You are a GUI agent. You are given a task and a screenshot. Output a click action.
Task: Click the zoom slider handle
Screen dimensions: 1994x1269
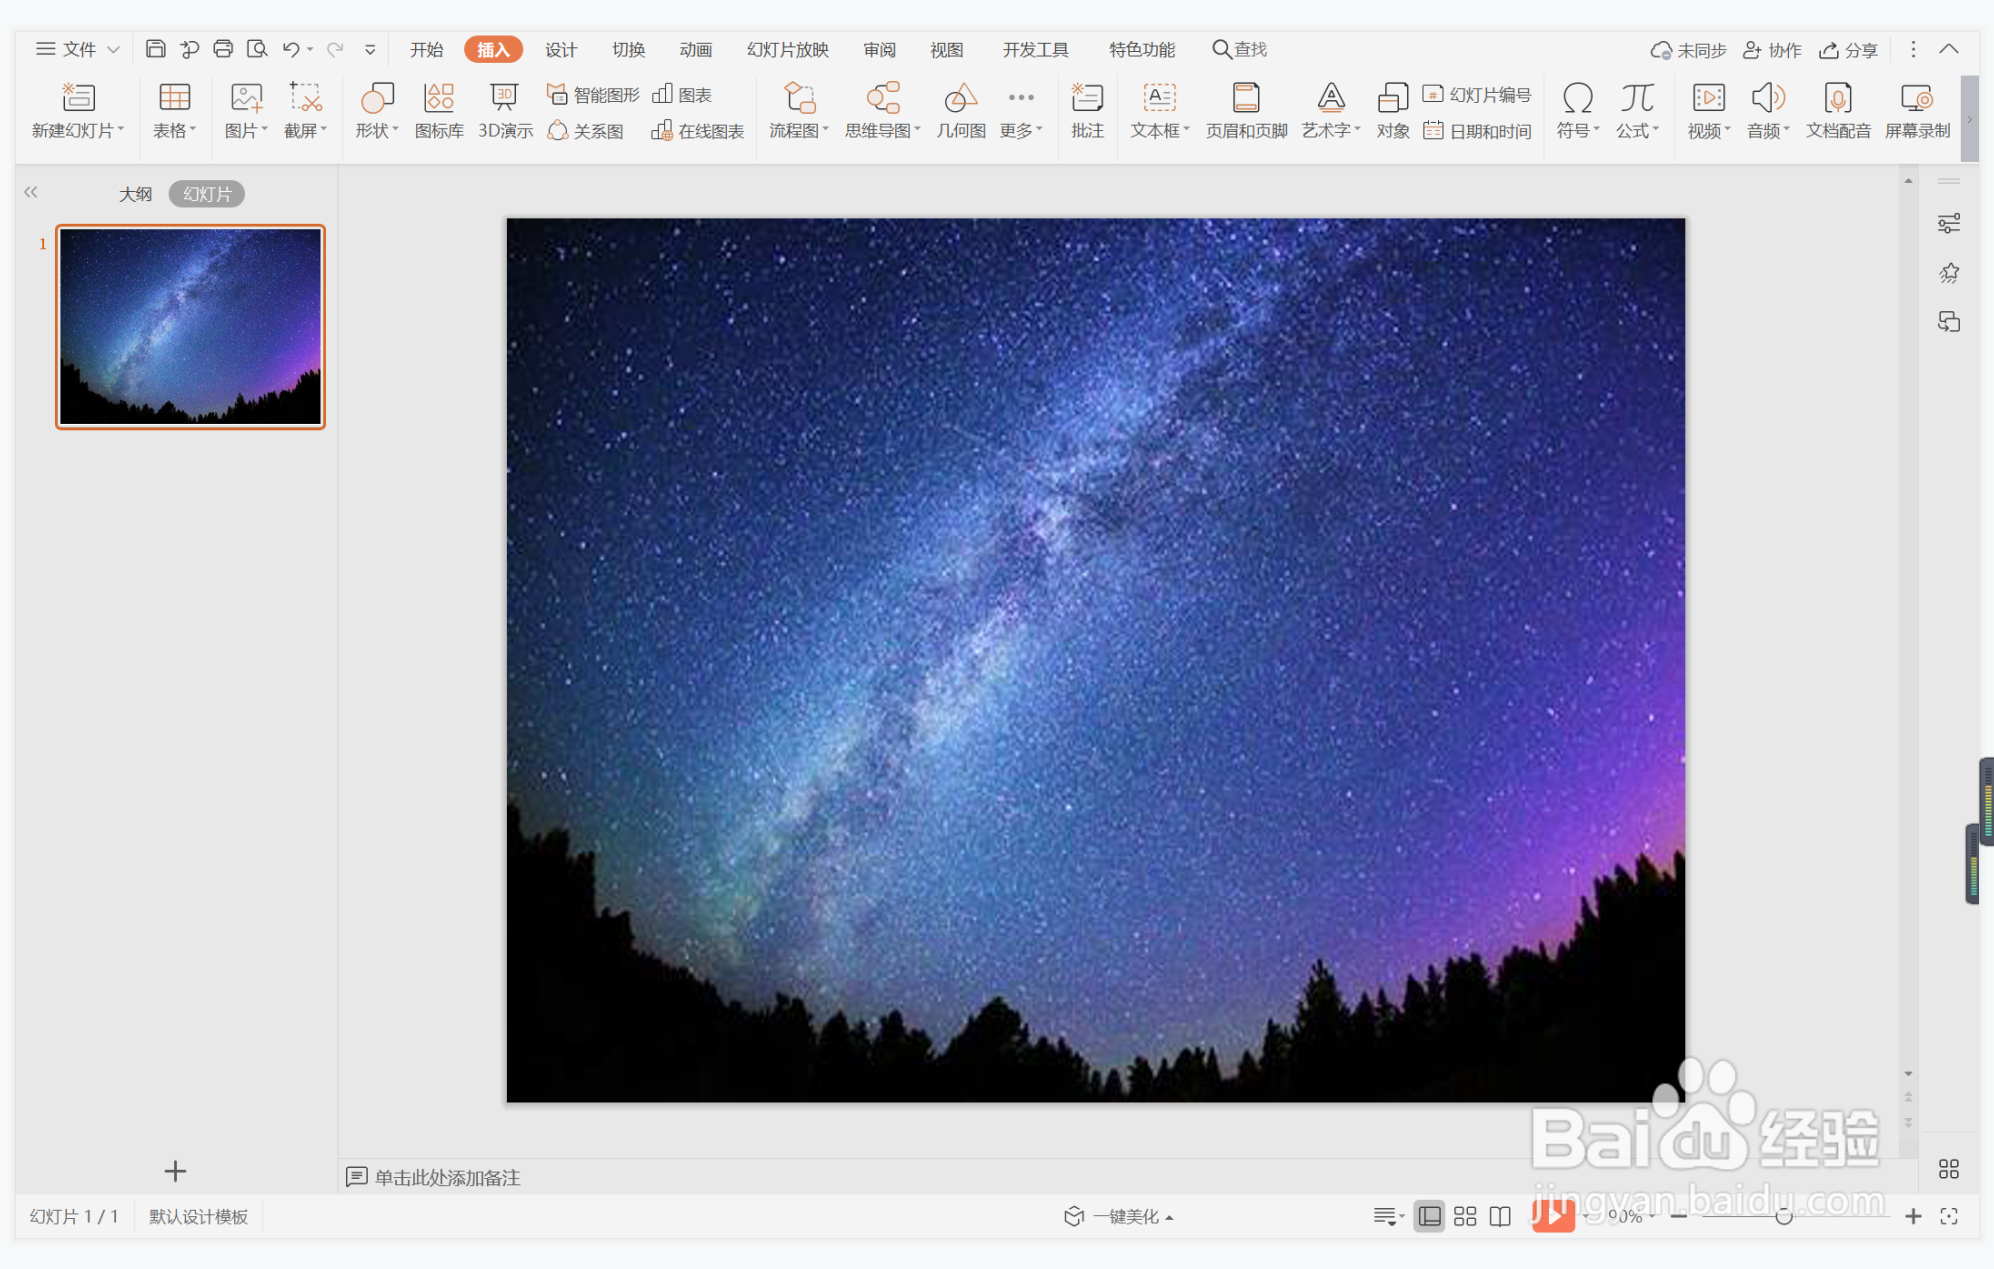[1783, 1216]
